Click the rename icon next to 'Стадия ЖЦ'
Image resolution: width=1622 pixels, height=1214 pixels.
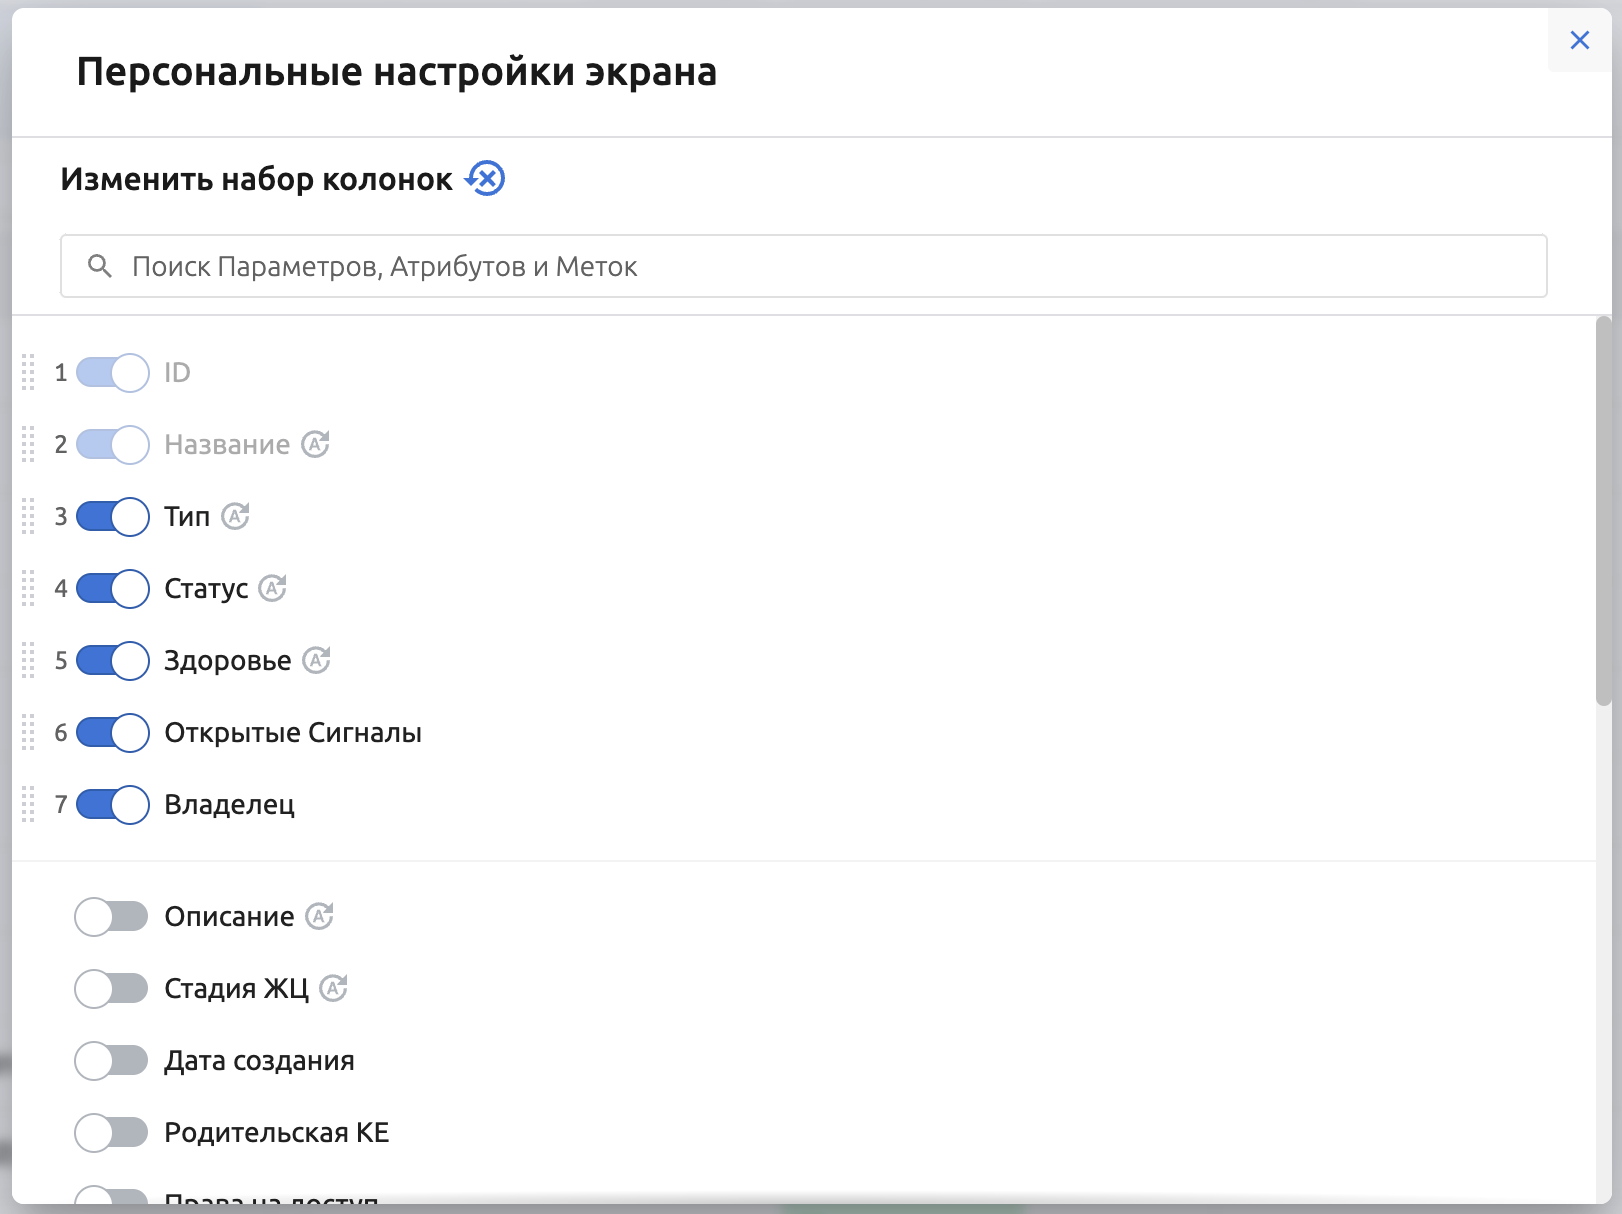[x=335, y=988]
